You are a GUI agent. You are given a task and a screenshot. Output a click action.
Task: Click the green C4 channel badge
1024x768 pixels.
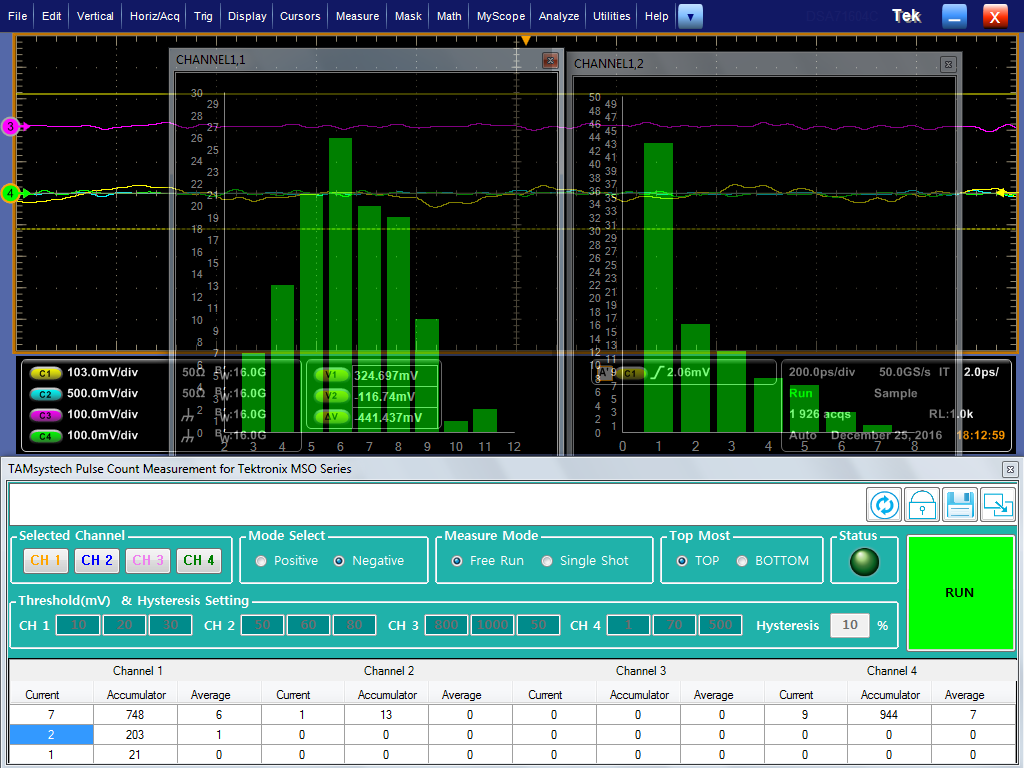pos(45,436)
